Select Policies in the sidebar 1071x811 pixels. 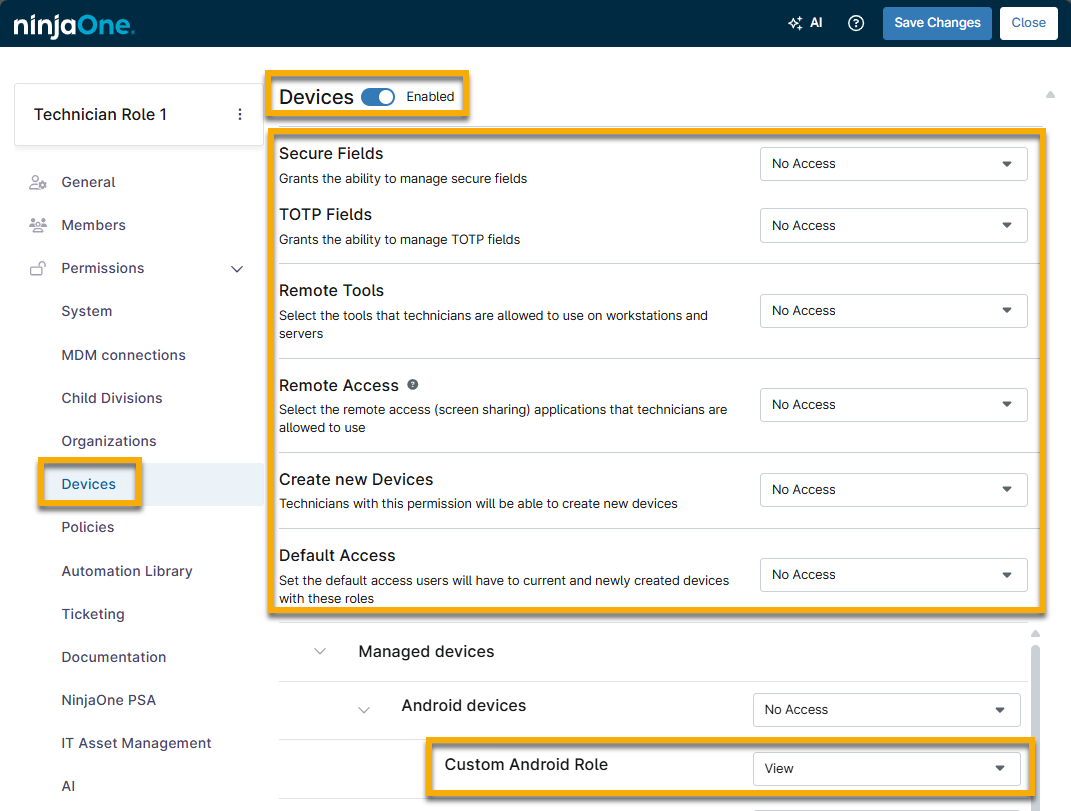(x=88, y=527)
